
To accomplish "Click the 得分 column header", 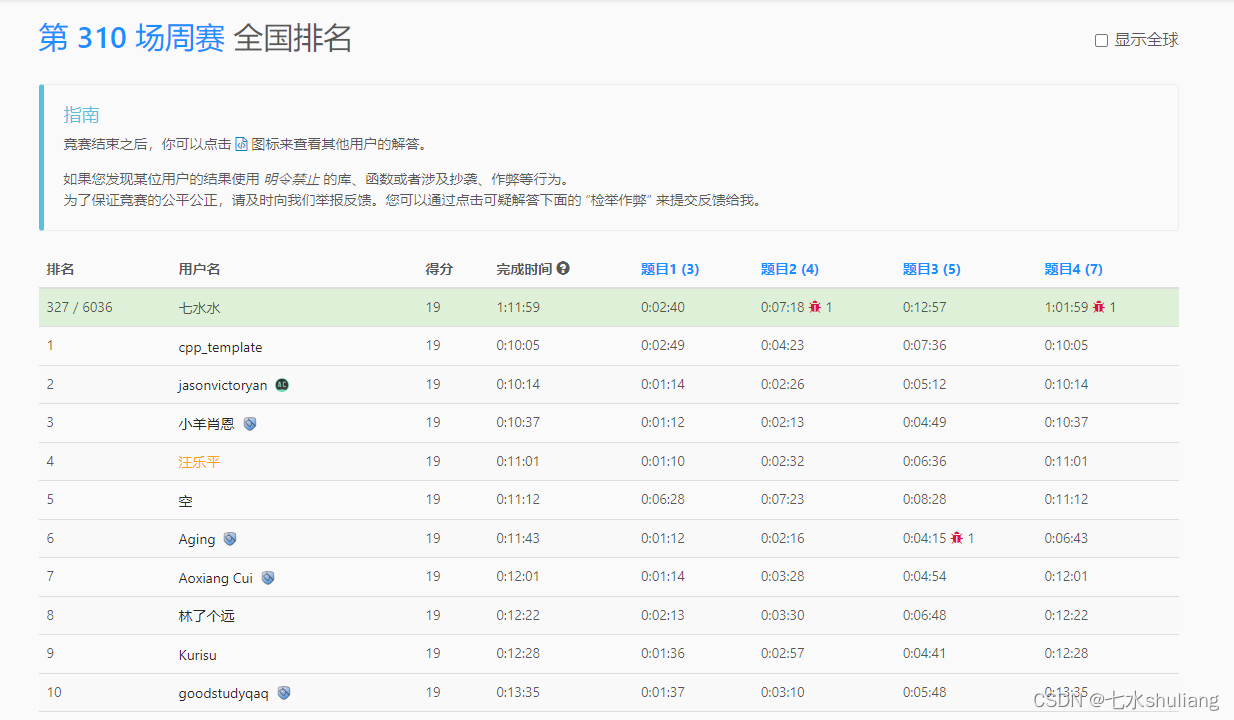I will pyautogui.click(x=439, y=269).
